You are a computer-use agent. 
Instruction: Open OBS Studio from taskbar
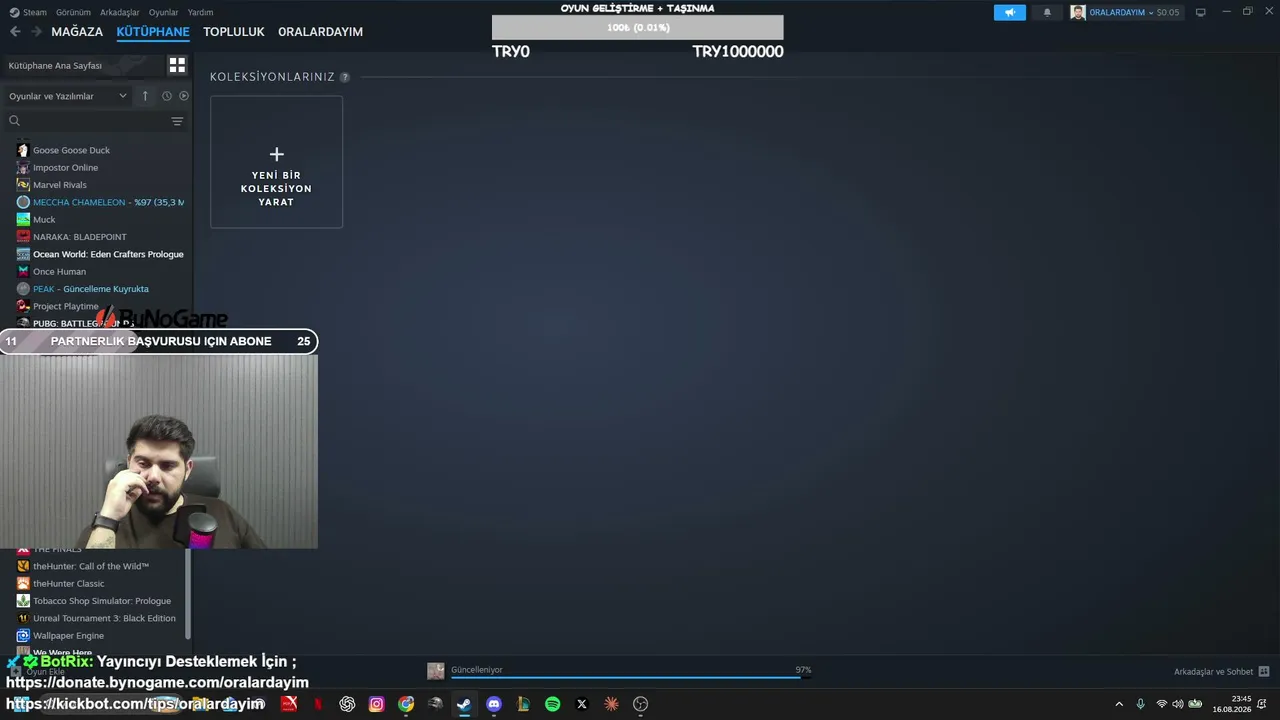(x=641, y=704)
